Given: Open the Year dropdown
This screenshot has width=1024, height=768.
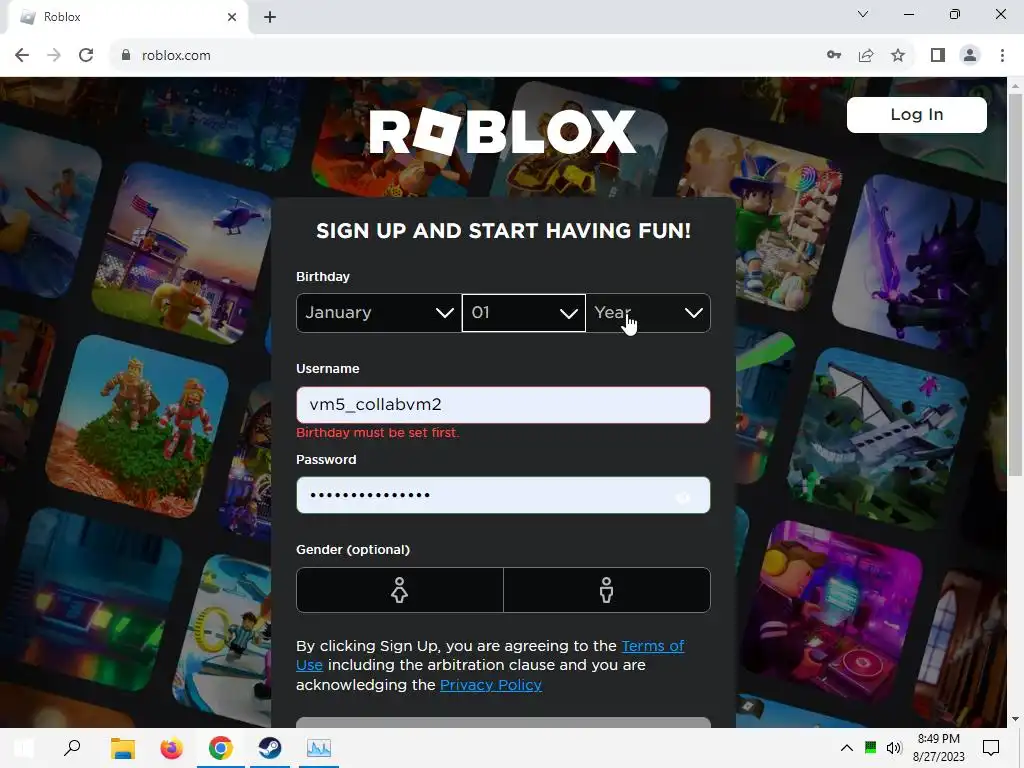Looking at the screenshot, I should 648,313.
